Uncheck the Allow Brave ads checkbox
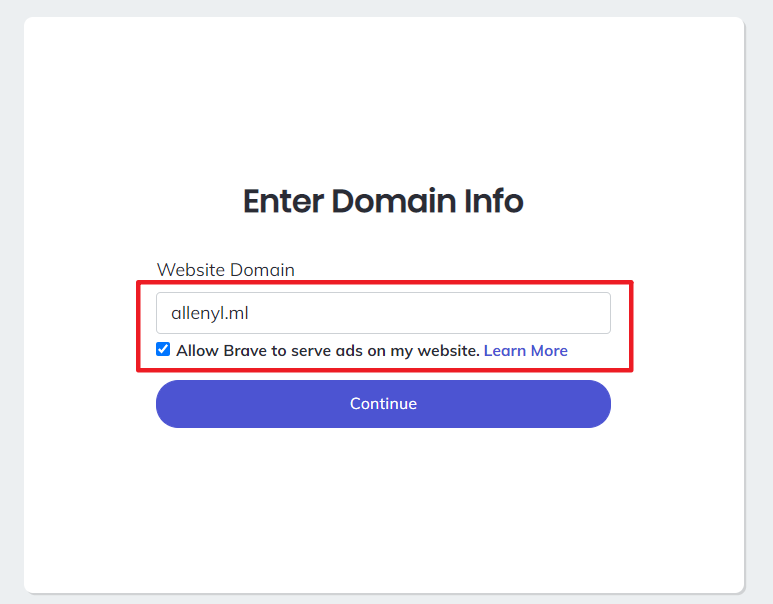 (x=163, y=349)
